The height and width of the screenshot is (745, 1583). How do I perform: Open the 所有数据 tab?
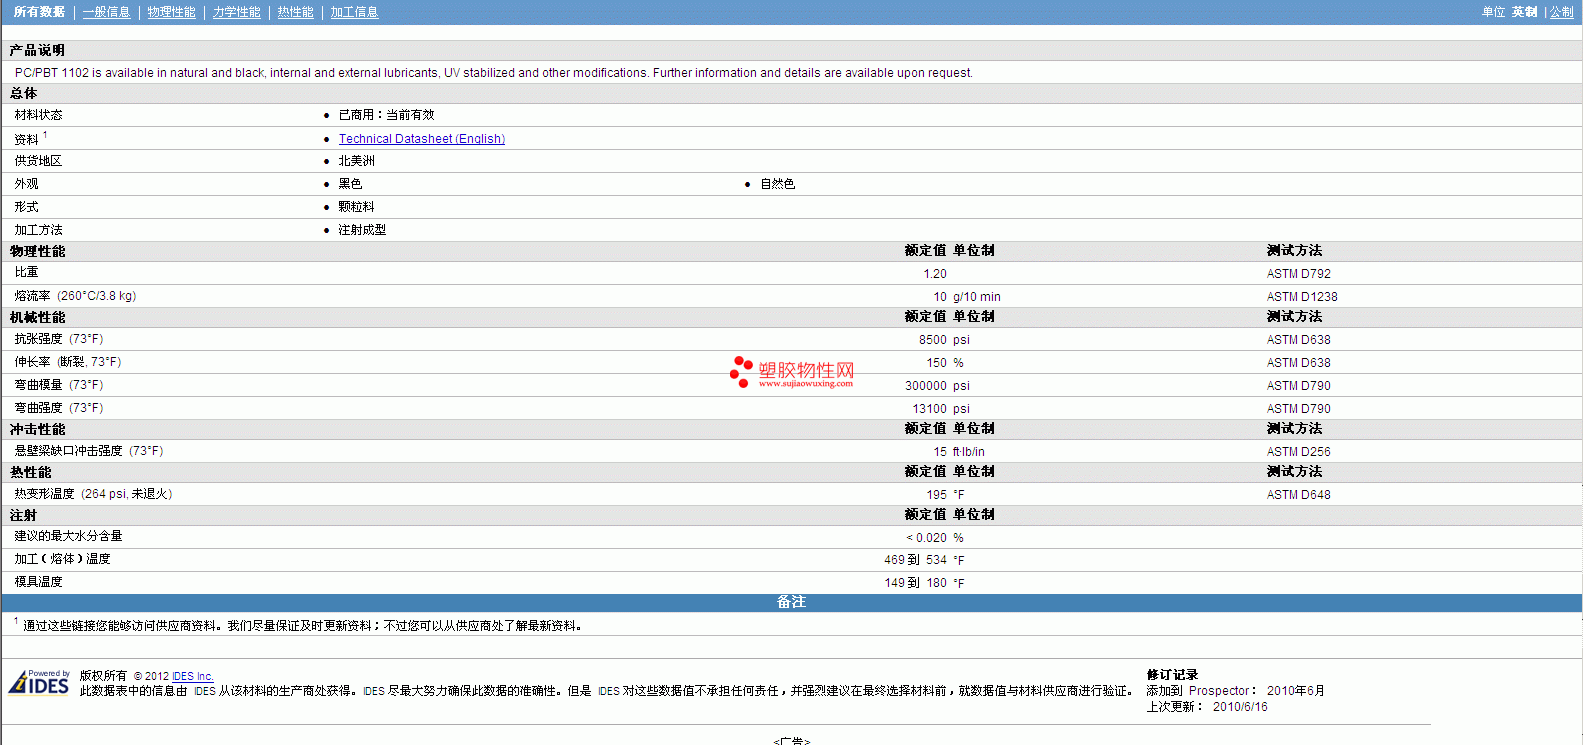point(39,12)
